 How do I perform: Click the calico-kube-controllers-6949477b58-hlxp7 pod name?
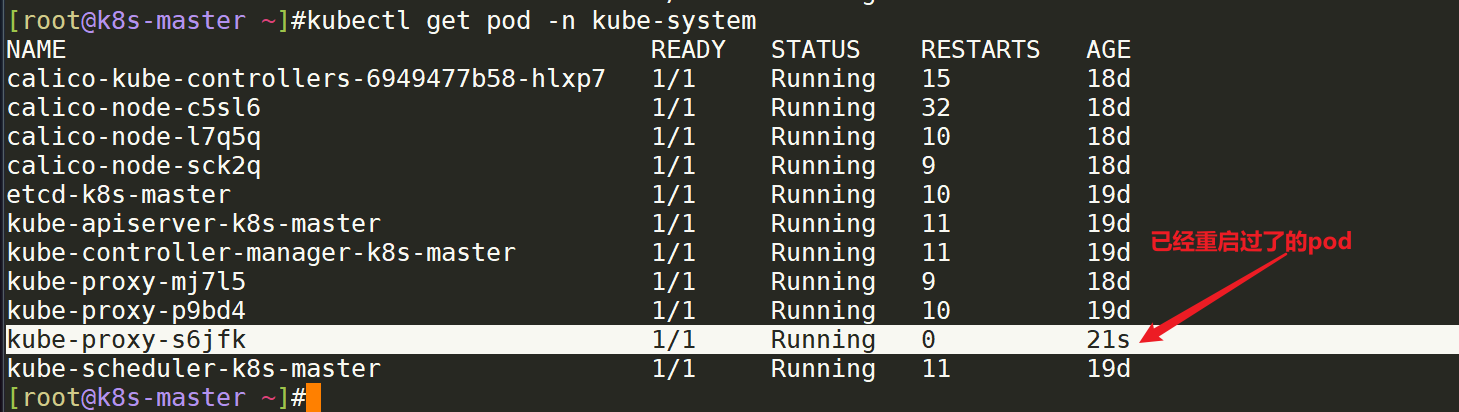[306, 79]
